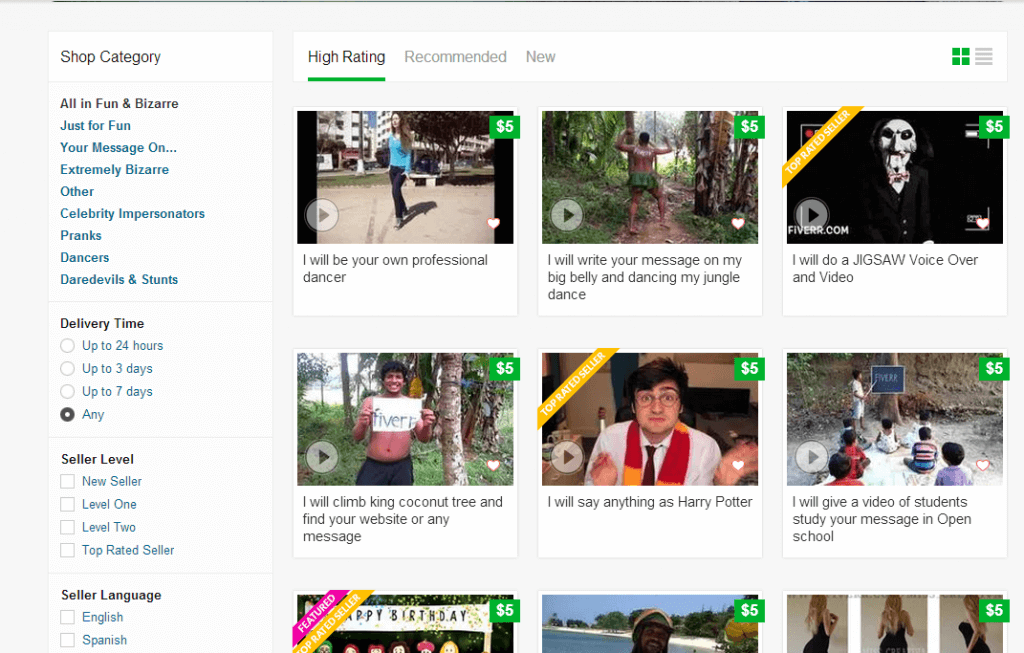Open jungle dance gig thumbnail image
This screenshot has height=653, width=1024.
point(650,177)
